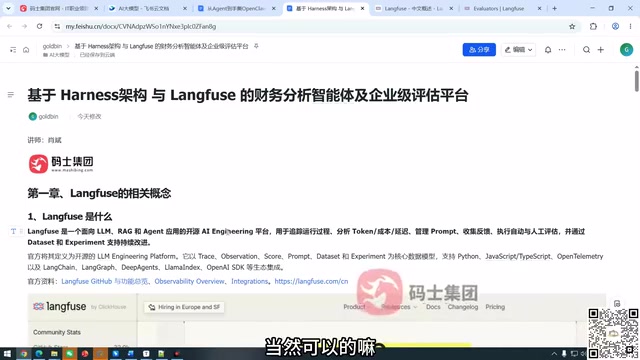Open the Chrome profile avatar icon
This screenshot has height=360, width=640.
pyautogui.click(x=615, y=26)
